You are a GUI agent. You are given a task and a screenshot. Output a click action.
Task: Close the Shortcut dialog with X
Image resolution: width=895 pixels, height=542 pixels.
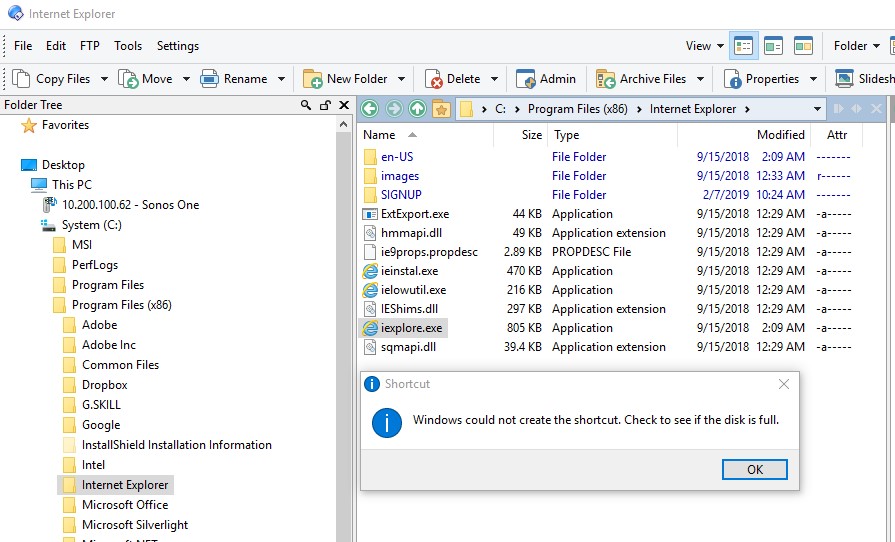click(784, 384)
